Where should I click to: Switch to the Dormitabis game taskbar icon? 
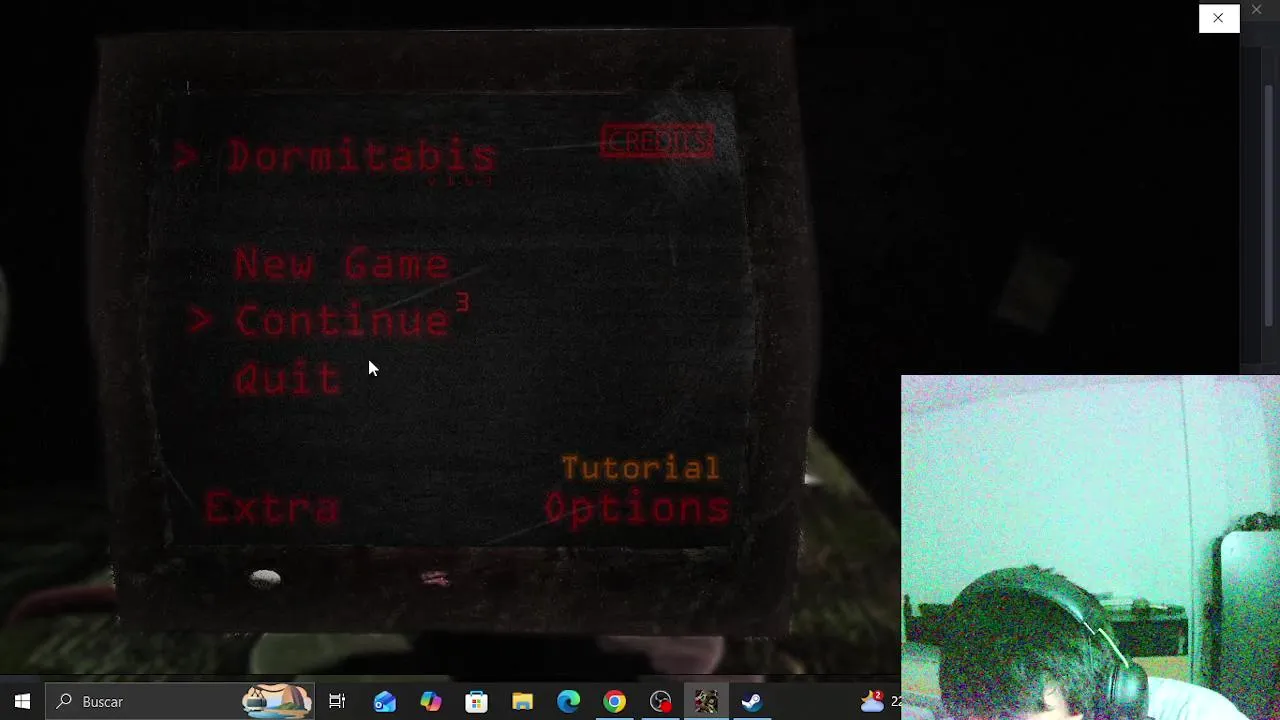click(707, 702)
